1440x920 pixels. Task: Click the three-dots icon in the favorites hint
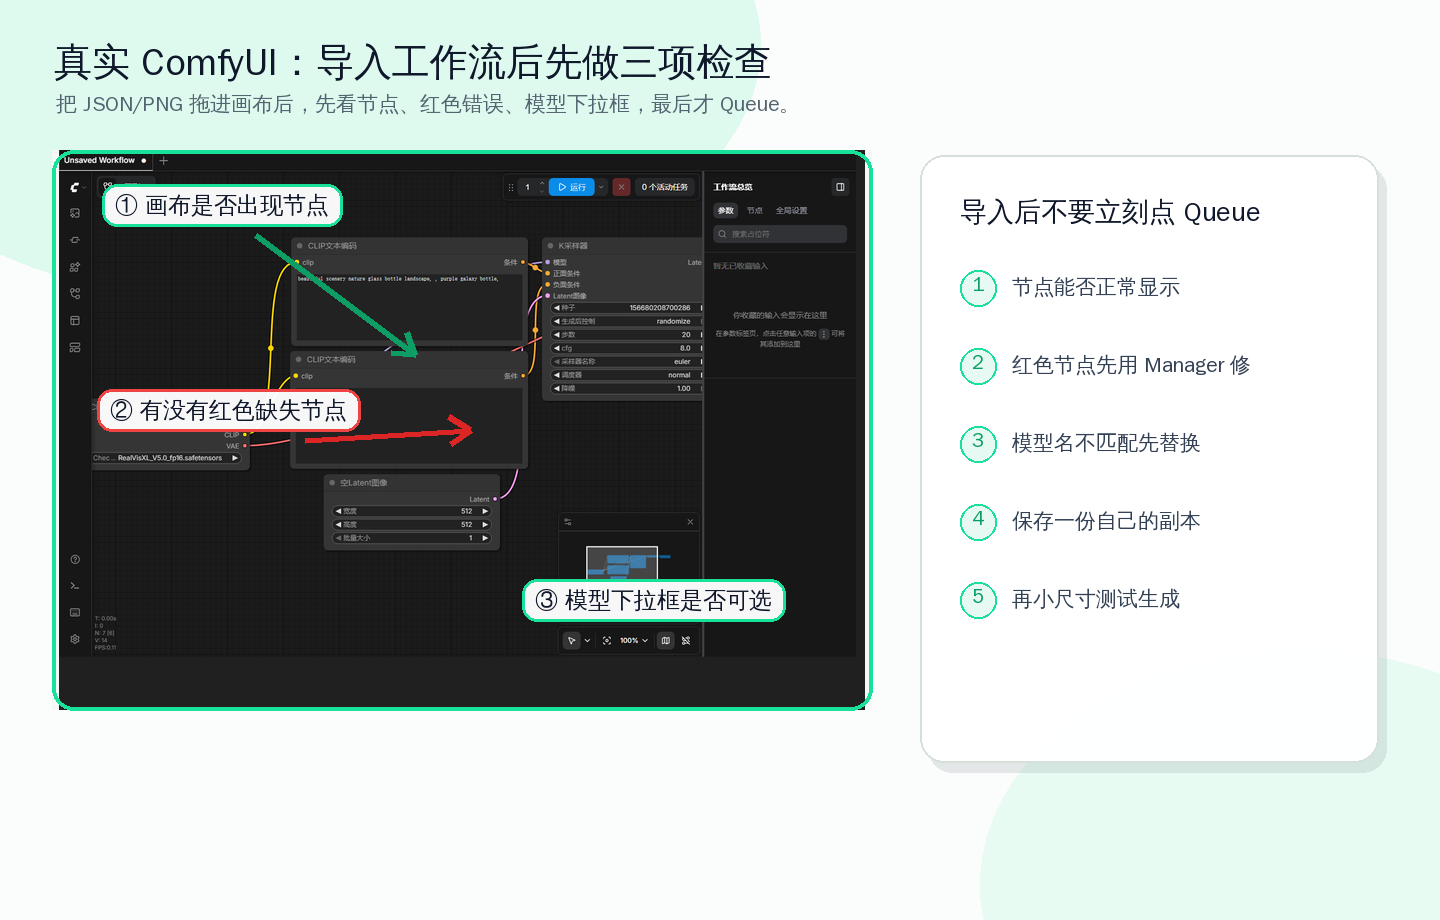point(824,334)
